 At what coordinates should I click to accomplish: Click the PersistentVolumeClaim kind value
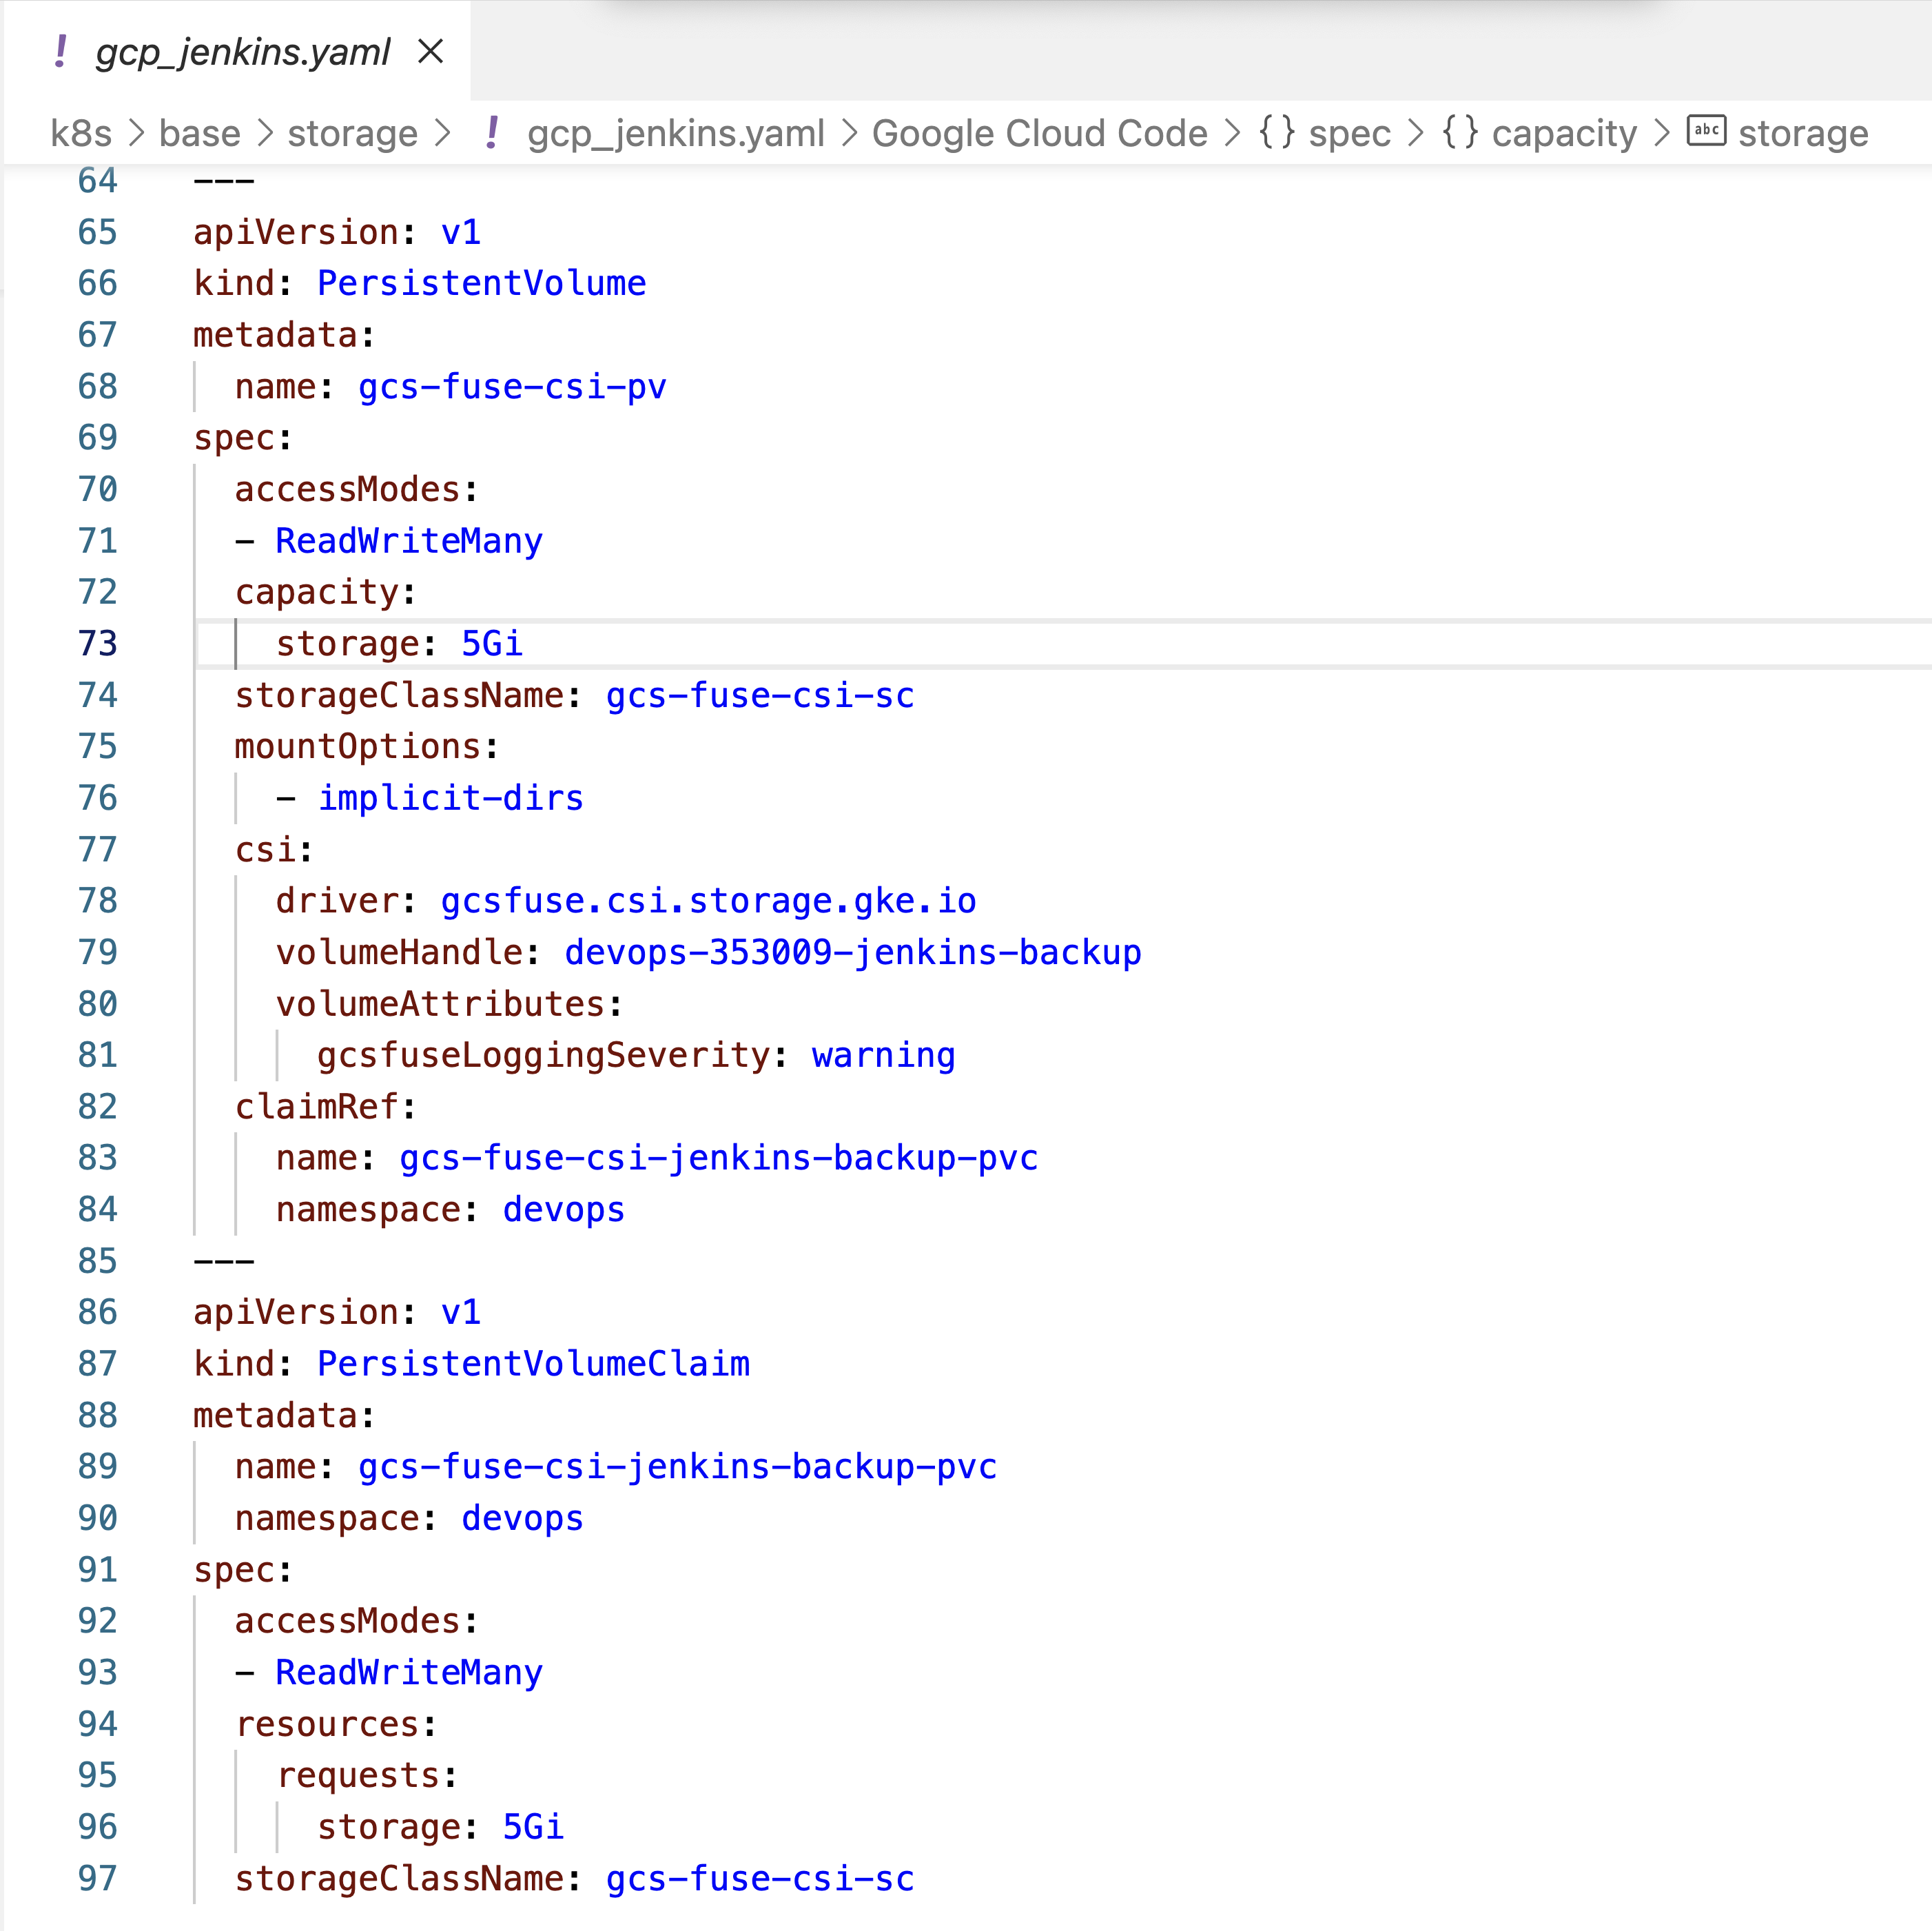(x=533, y=1363)
